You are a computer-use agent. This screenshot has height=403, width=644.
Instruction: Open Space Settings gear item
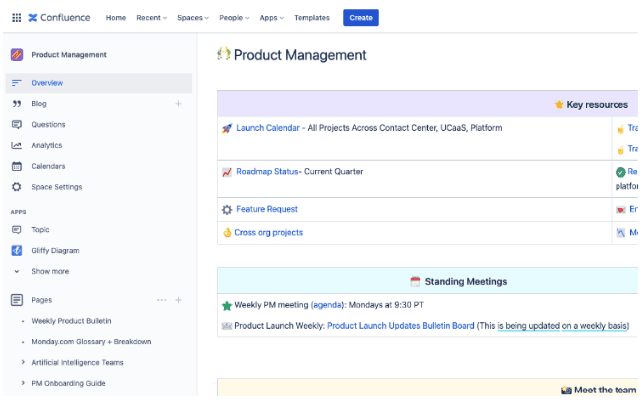pos(56,187)
